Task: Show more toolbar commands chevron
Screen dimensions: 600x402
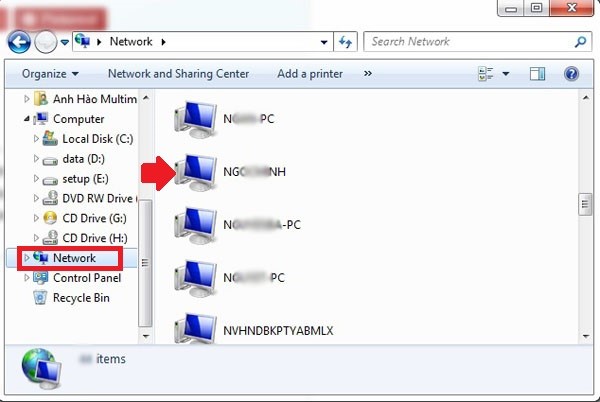Action: coord(367,74)
